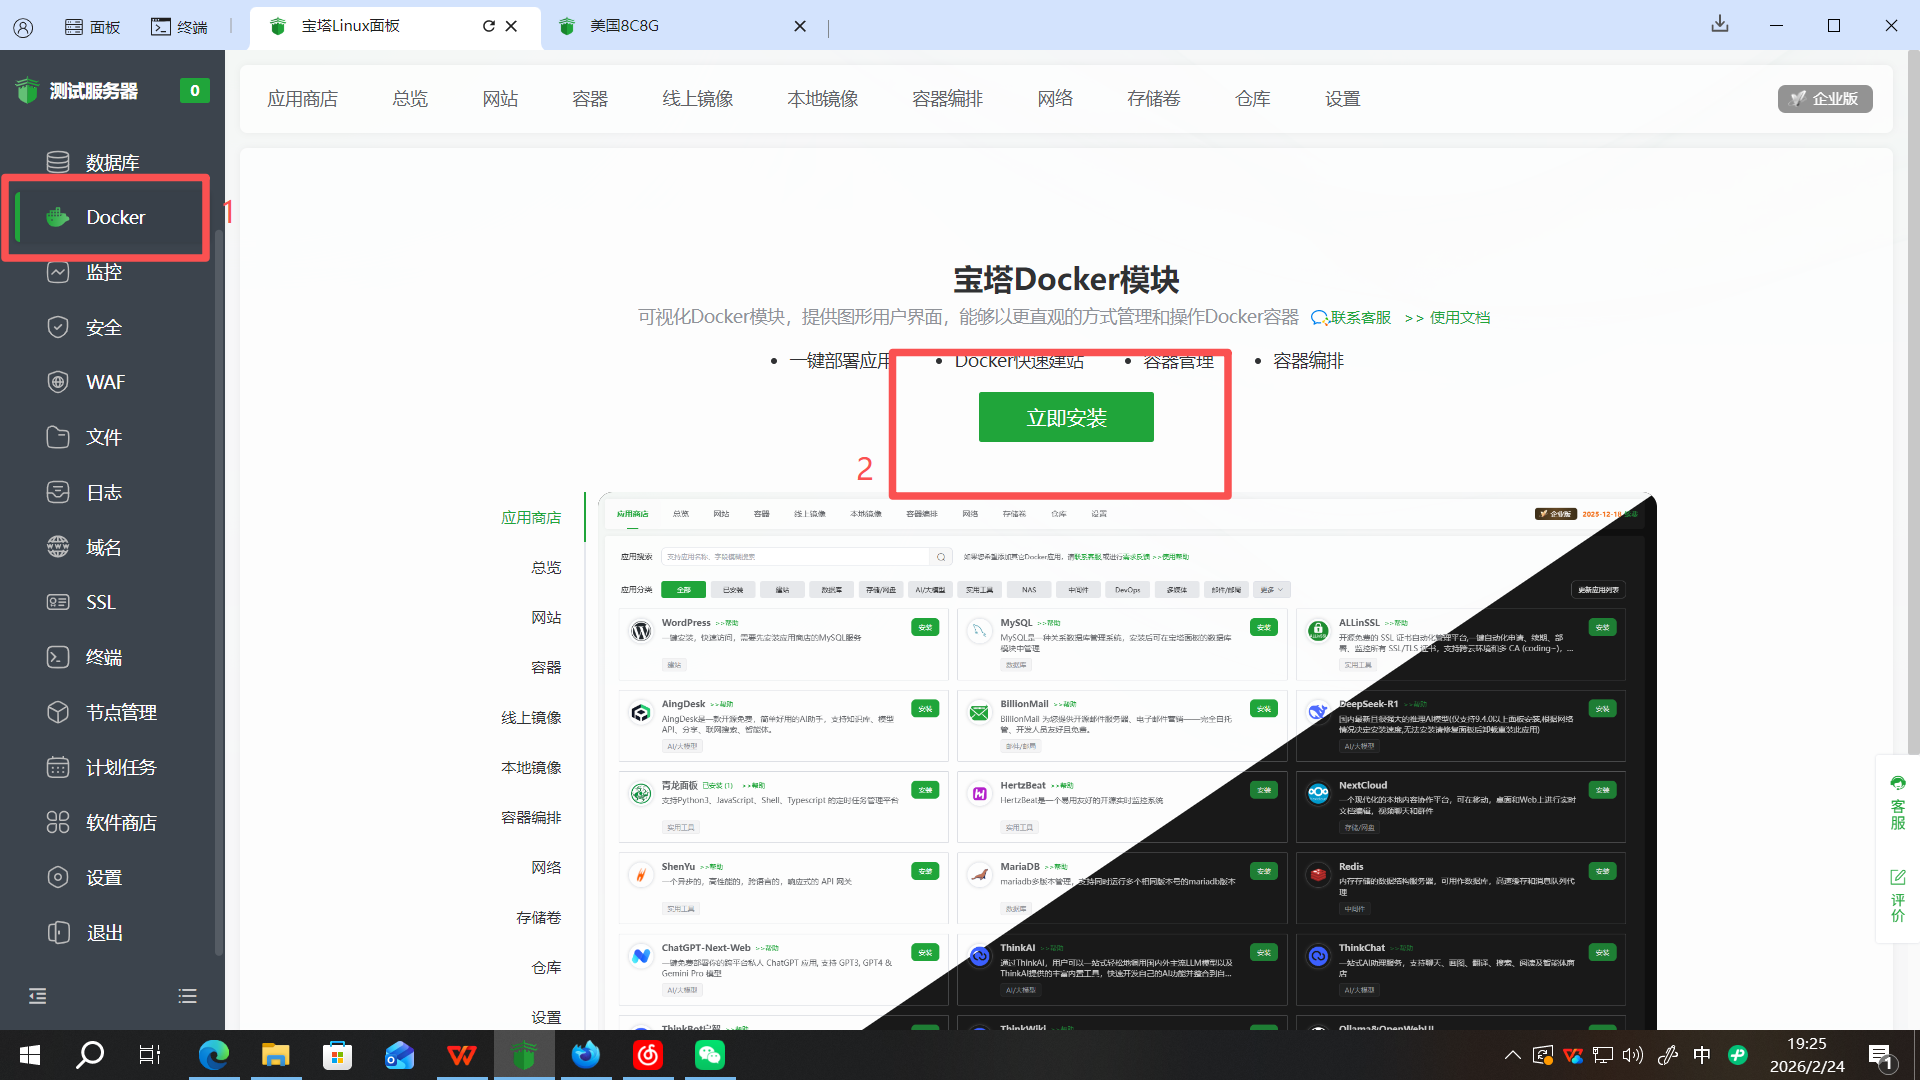This screenshot has height=1080, width=1920.
Task: Switch to the 容器编排 tab
Action: point(947,99)
